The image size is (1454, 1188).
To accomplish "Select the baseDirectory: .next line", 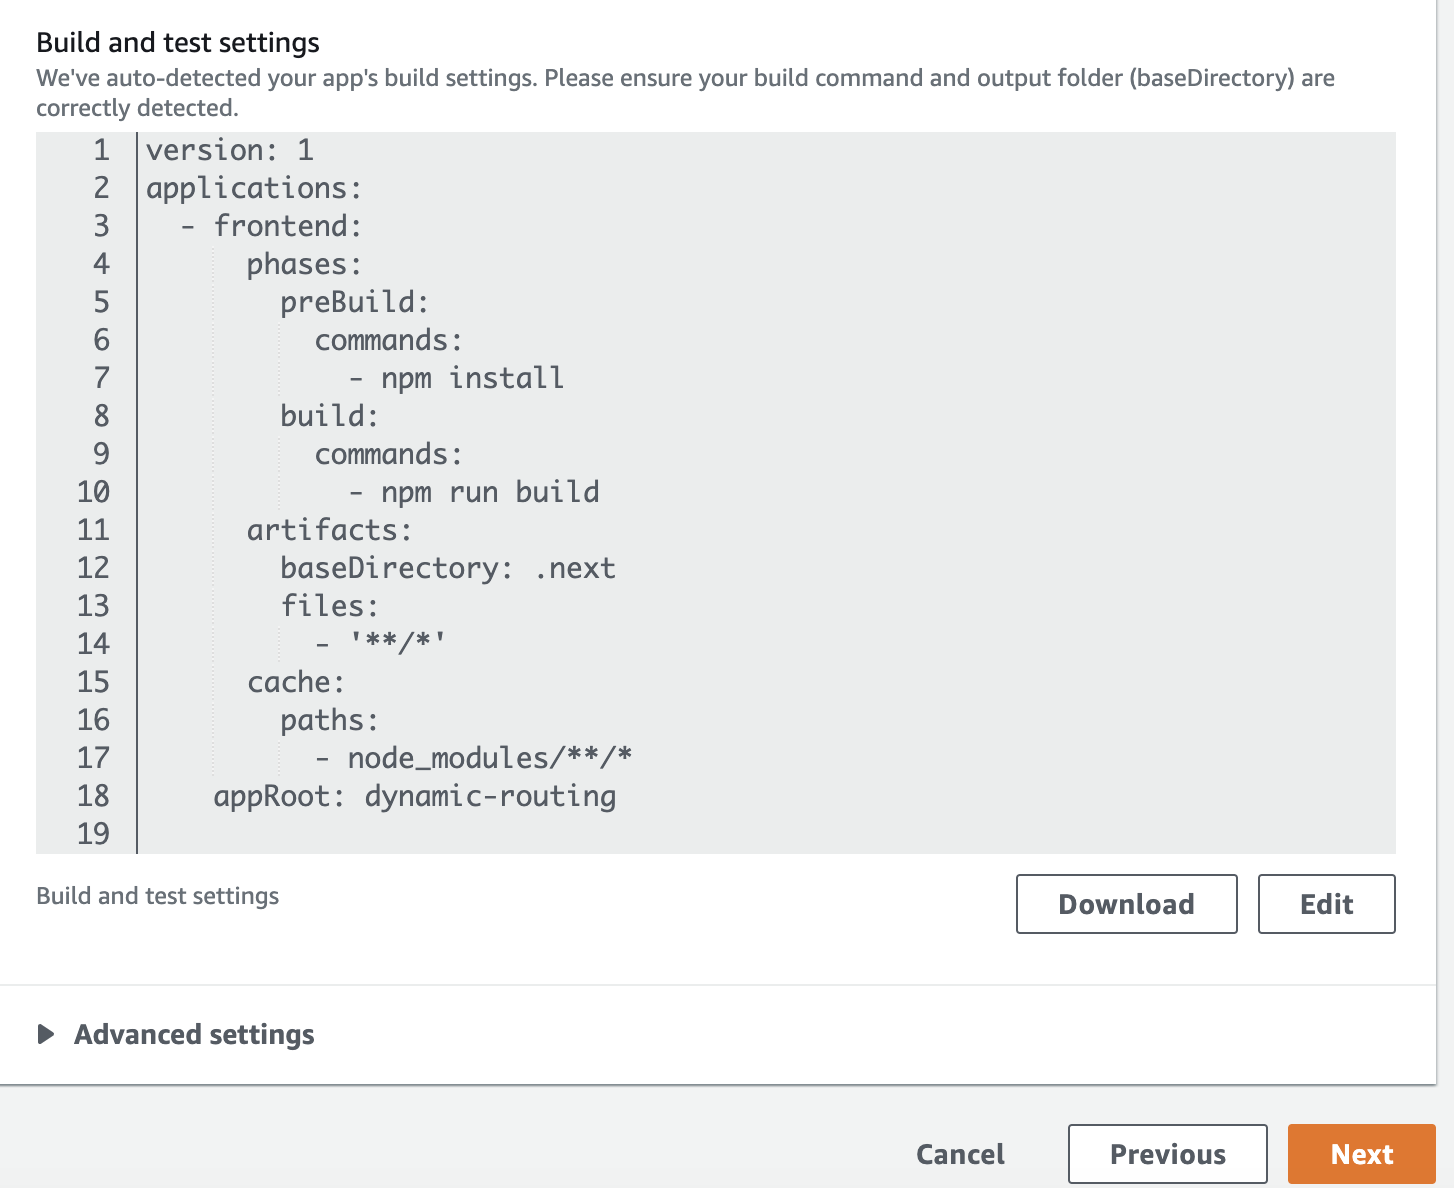I will pos(446,568).
